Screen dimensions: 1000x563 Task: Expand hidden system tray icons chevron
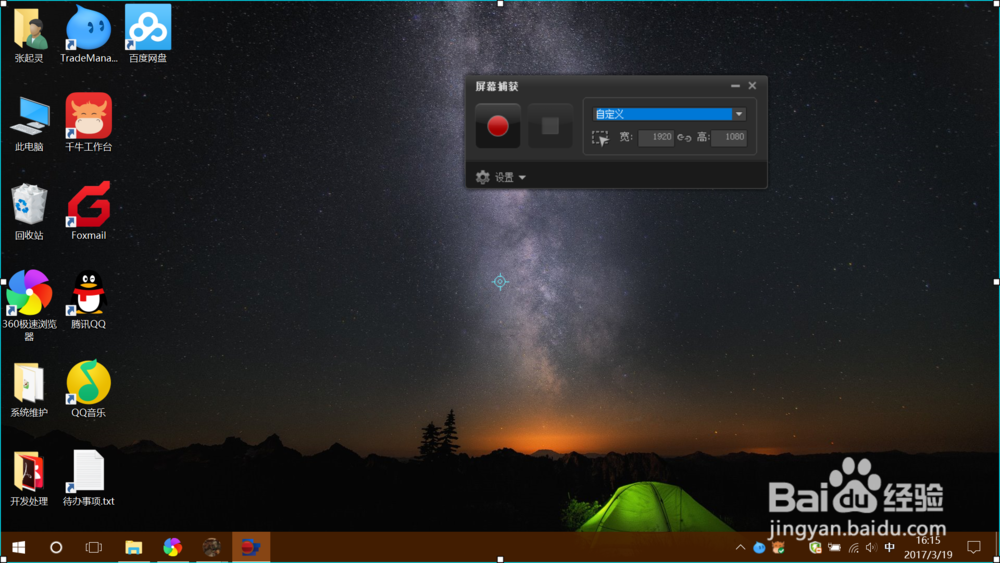[740, 547]
